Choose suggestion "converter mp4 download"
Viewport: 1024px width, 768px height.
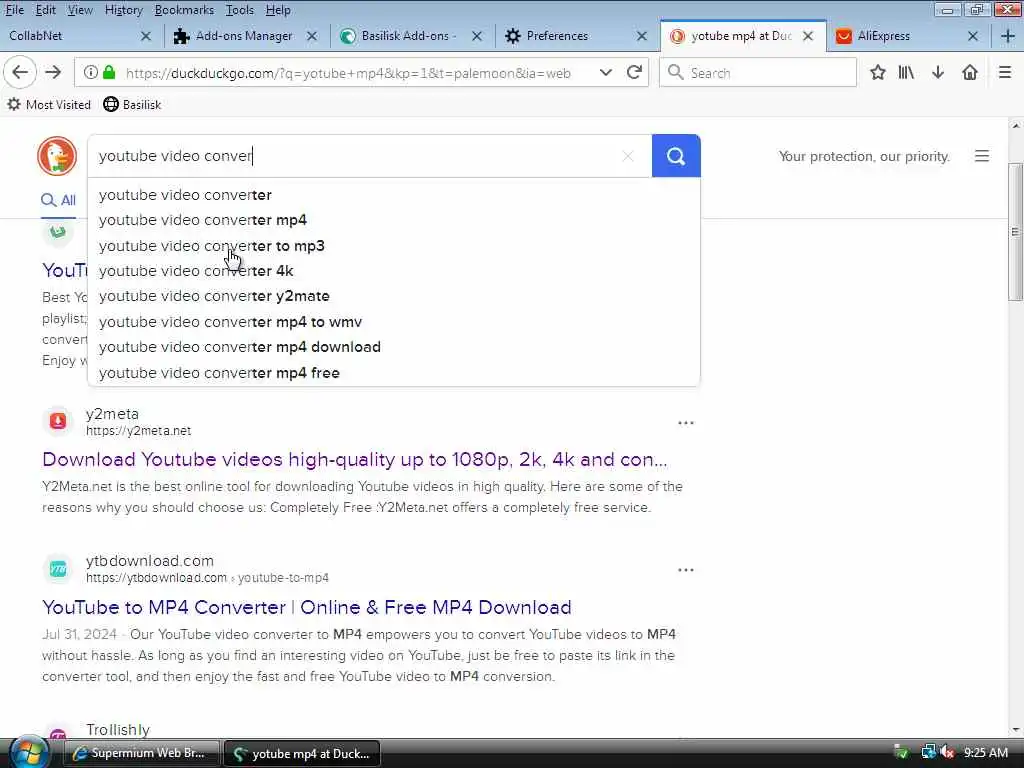tap(394, 347)
